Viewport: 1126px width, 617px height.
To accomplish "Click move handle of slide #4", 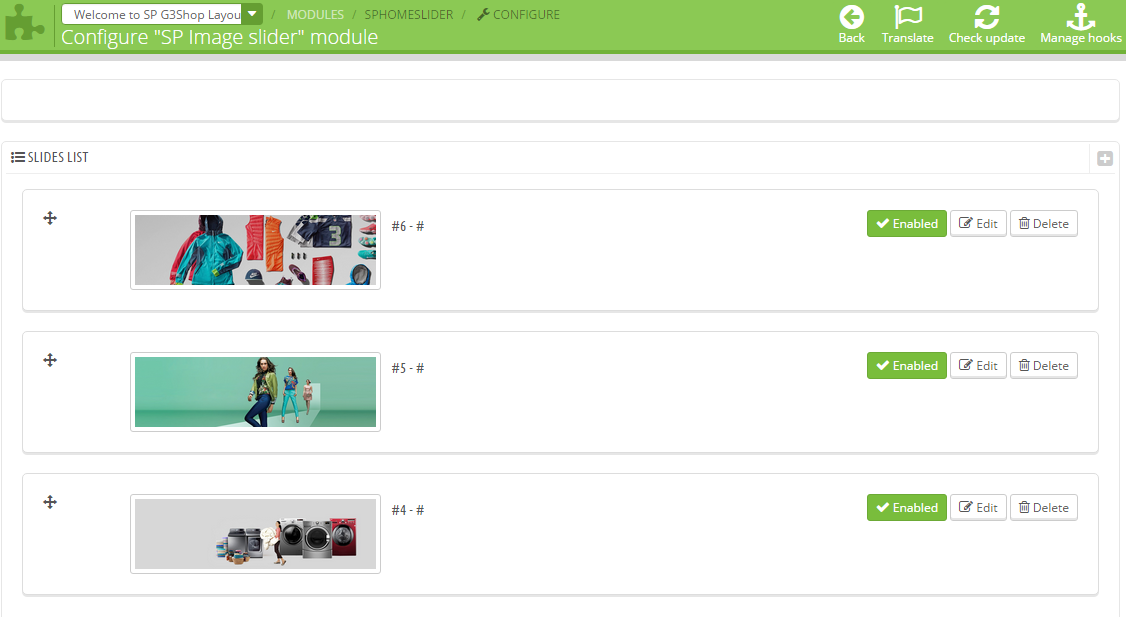I will click(50, 502).
